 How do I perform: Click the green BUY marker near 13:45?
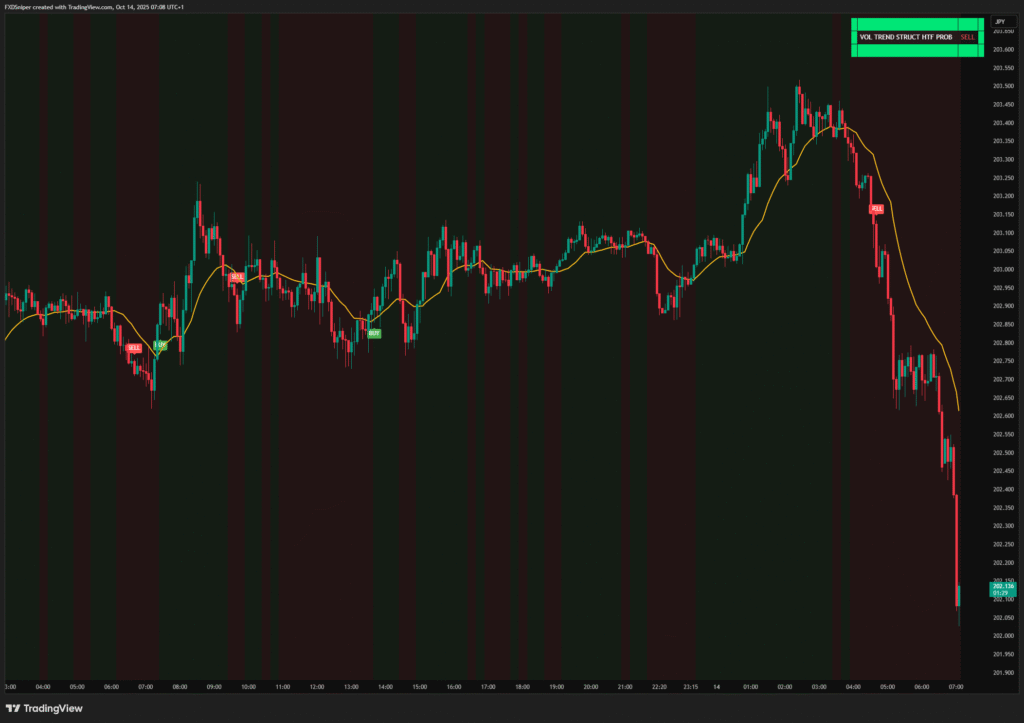click(x=374, y=332)
